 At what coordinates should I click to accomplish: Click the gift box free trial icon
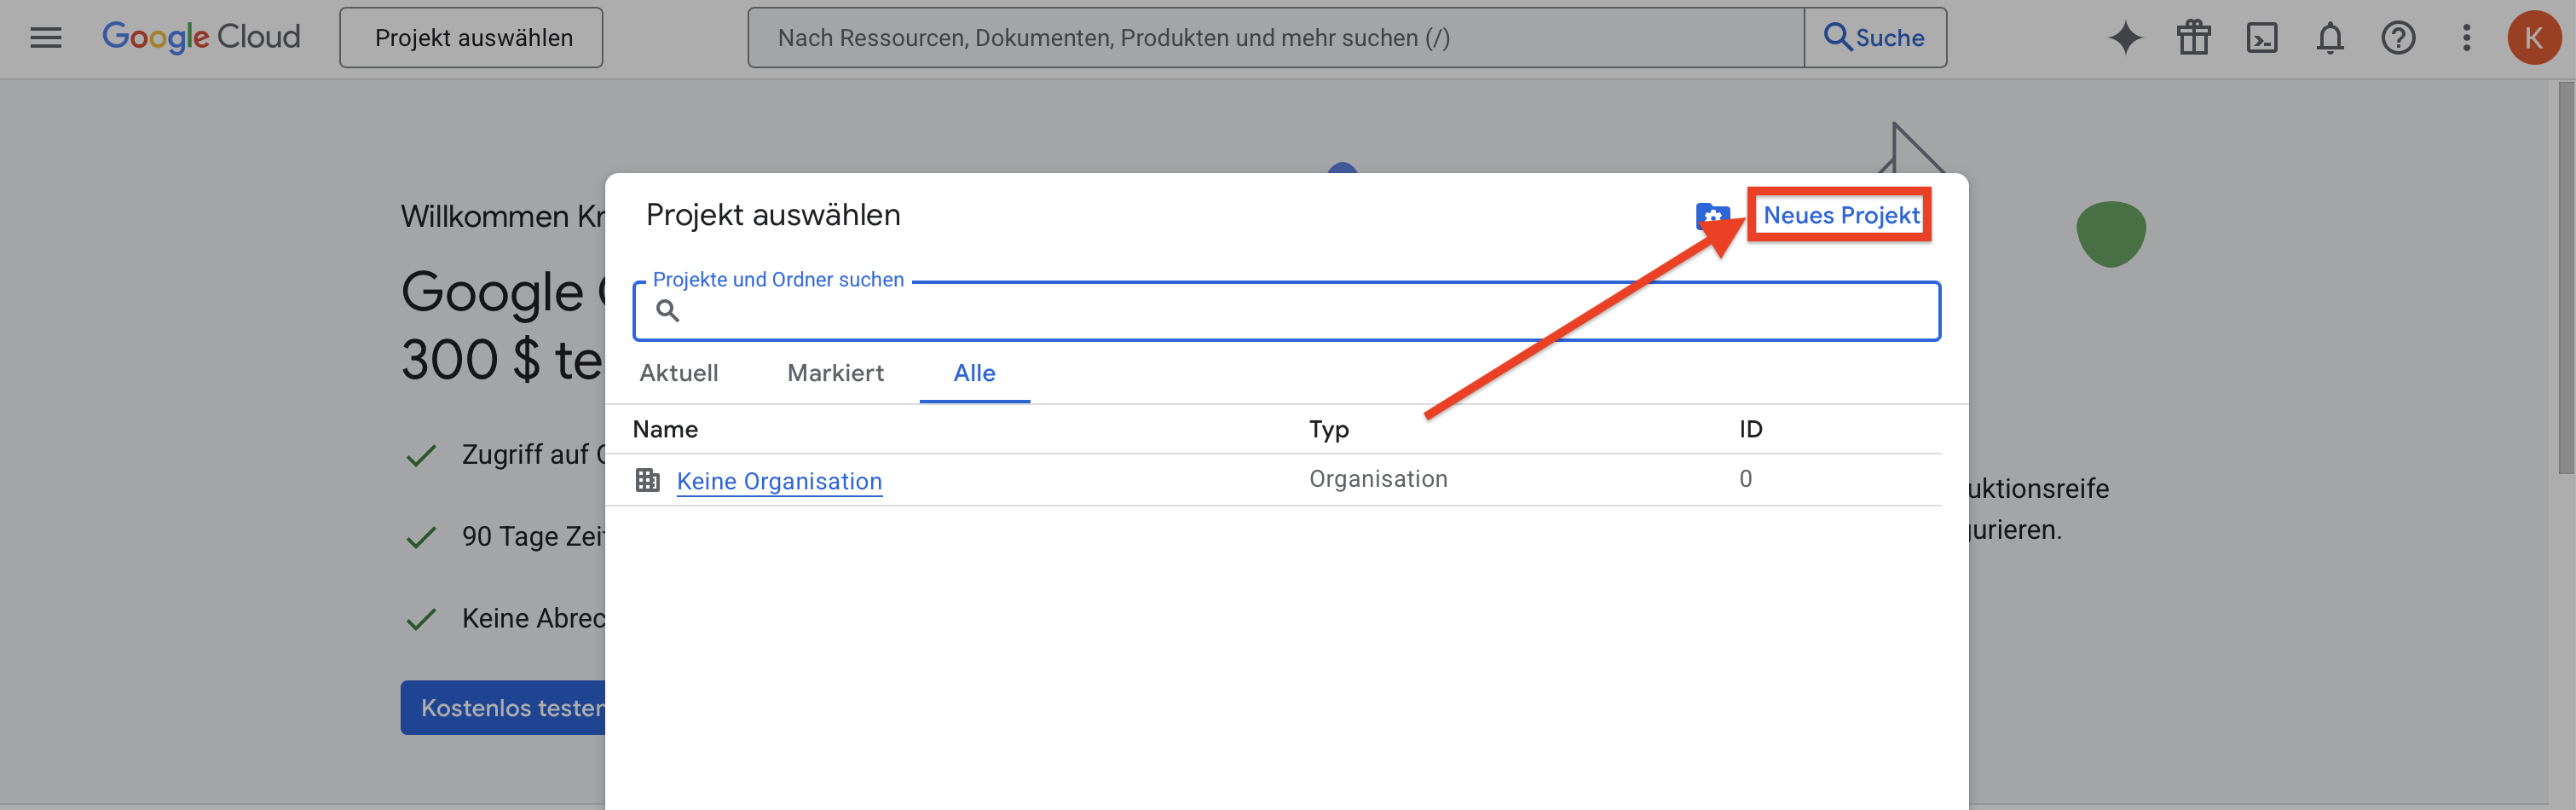(x=2193, y=38)
